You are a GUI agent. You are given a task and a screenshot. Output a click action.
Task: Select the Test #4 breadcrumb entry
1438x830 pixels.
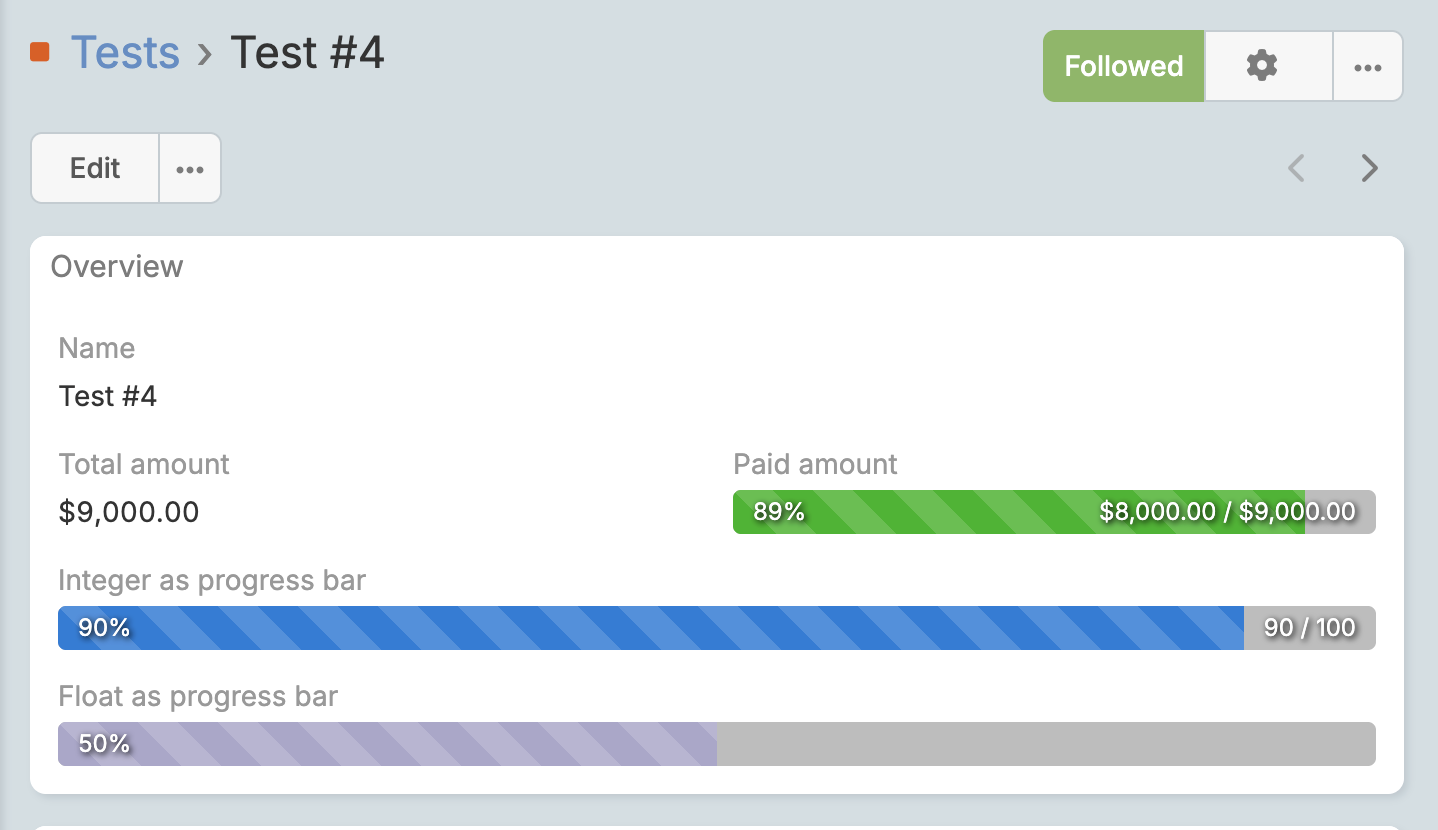[307, 53]
